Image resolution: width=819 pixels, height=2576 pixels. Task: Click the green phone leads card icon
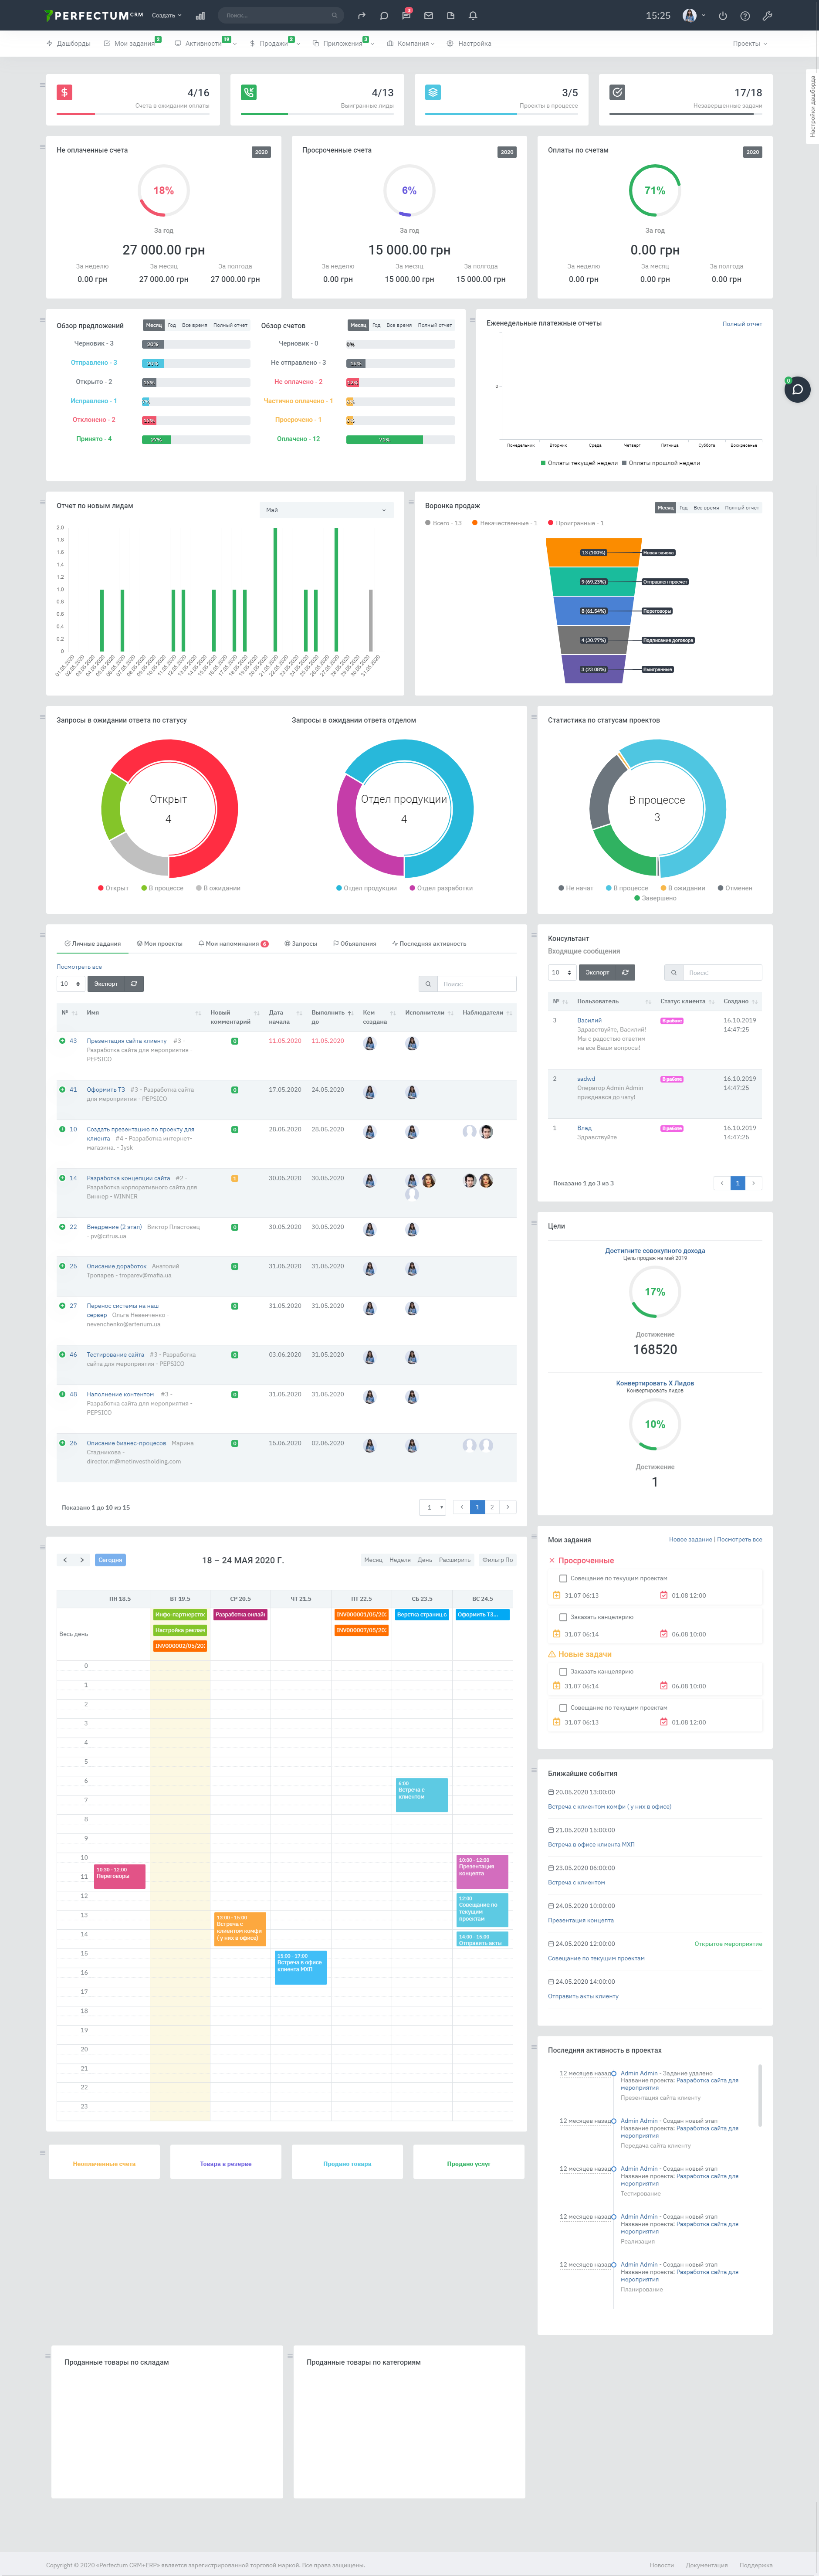249,92
